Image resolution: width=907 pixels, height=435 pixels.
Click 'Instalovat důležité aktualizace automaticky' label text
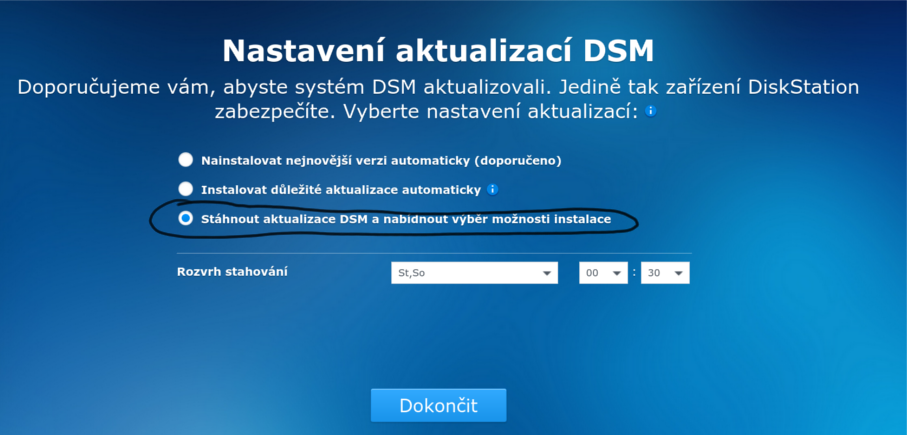[x=341, y=190]
